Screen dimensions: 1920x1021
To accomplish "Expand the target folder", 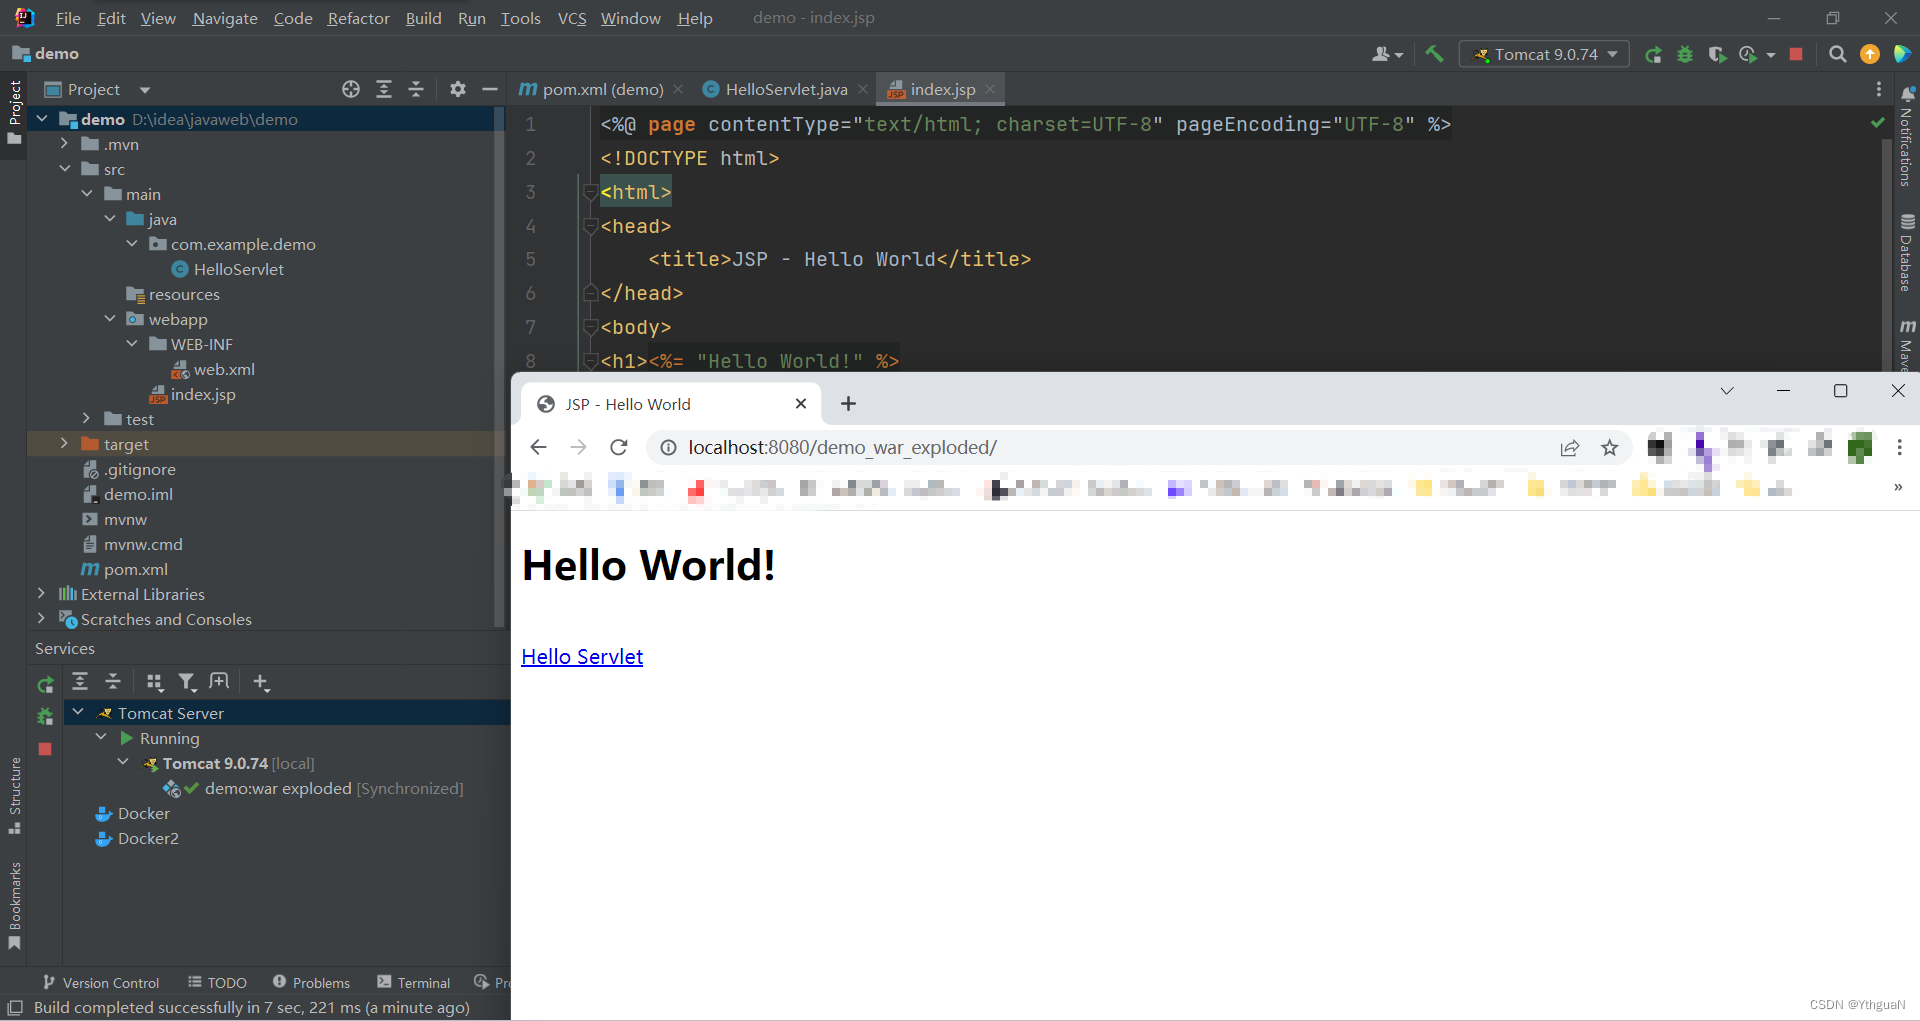I will pos(65,444).
